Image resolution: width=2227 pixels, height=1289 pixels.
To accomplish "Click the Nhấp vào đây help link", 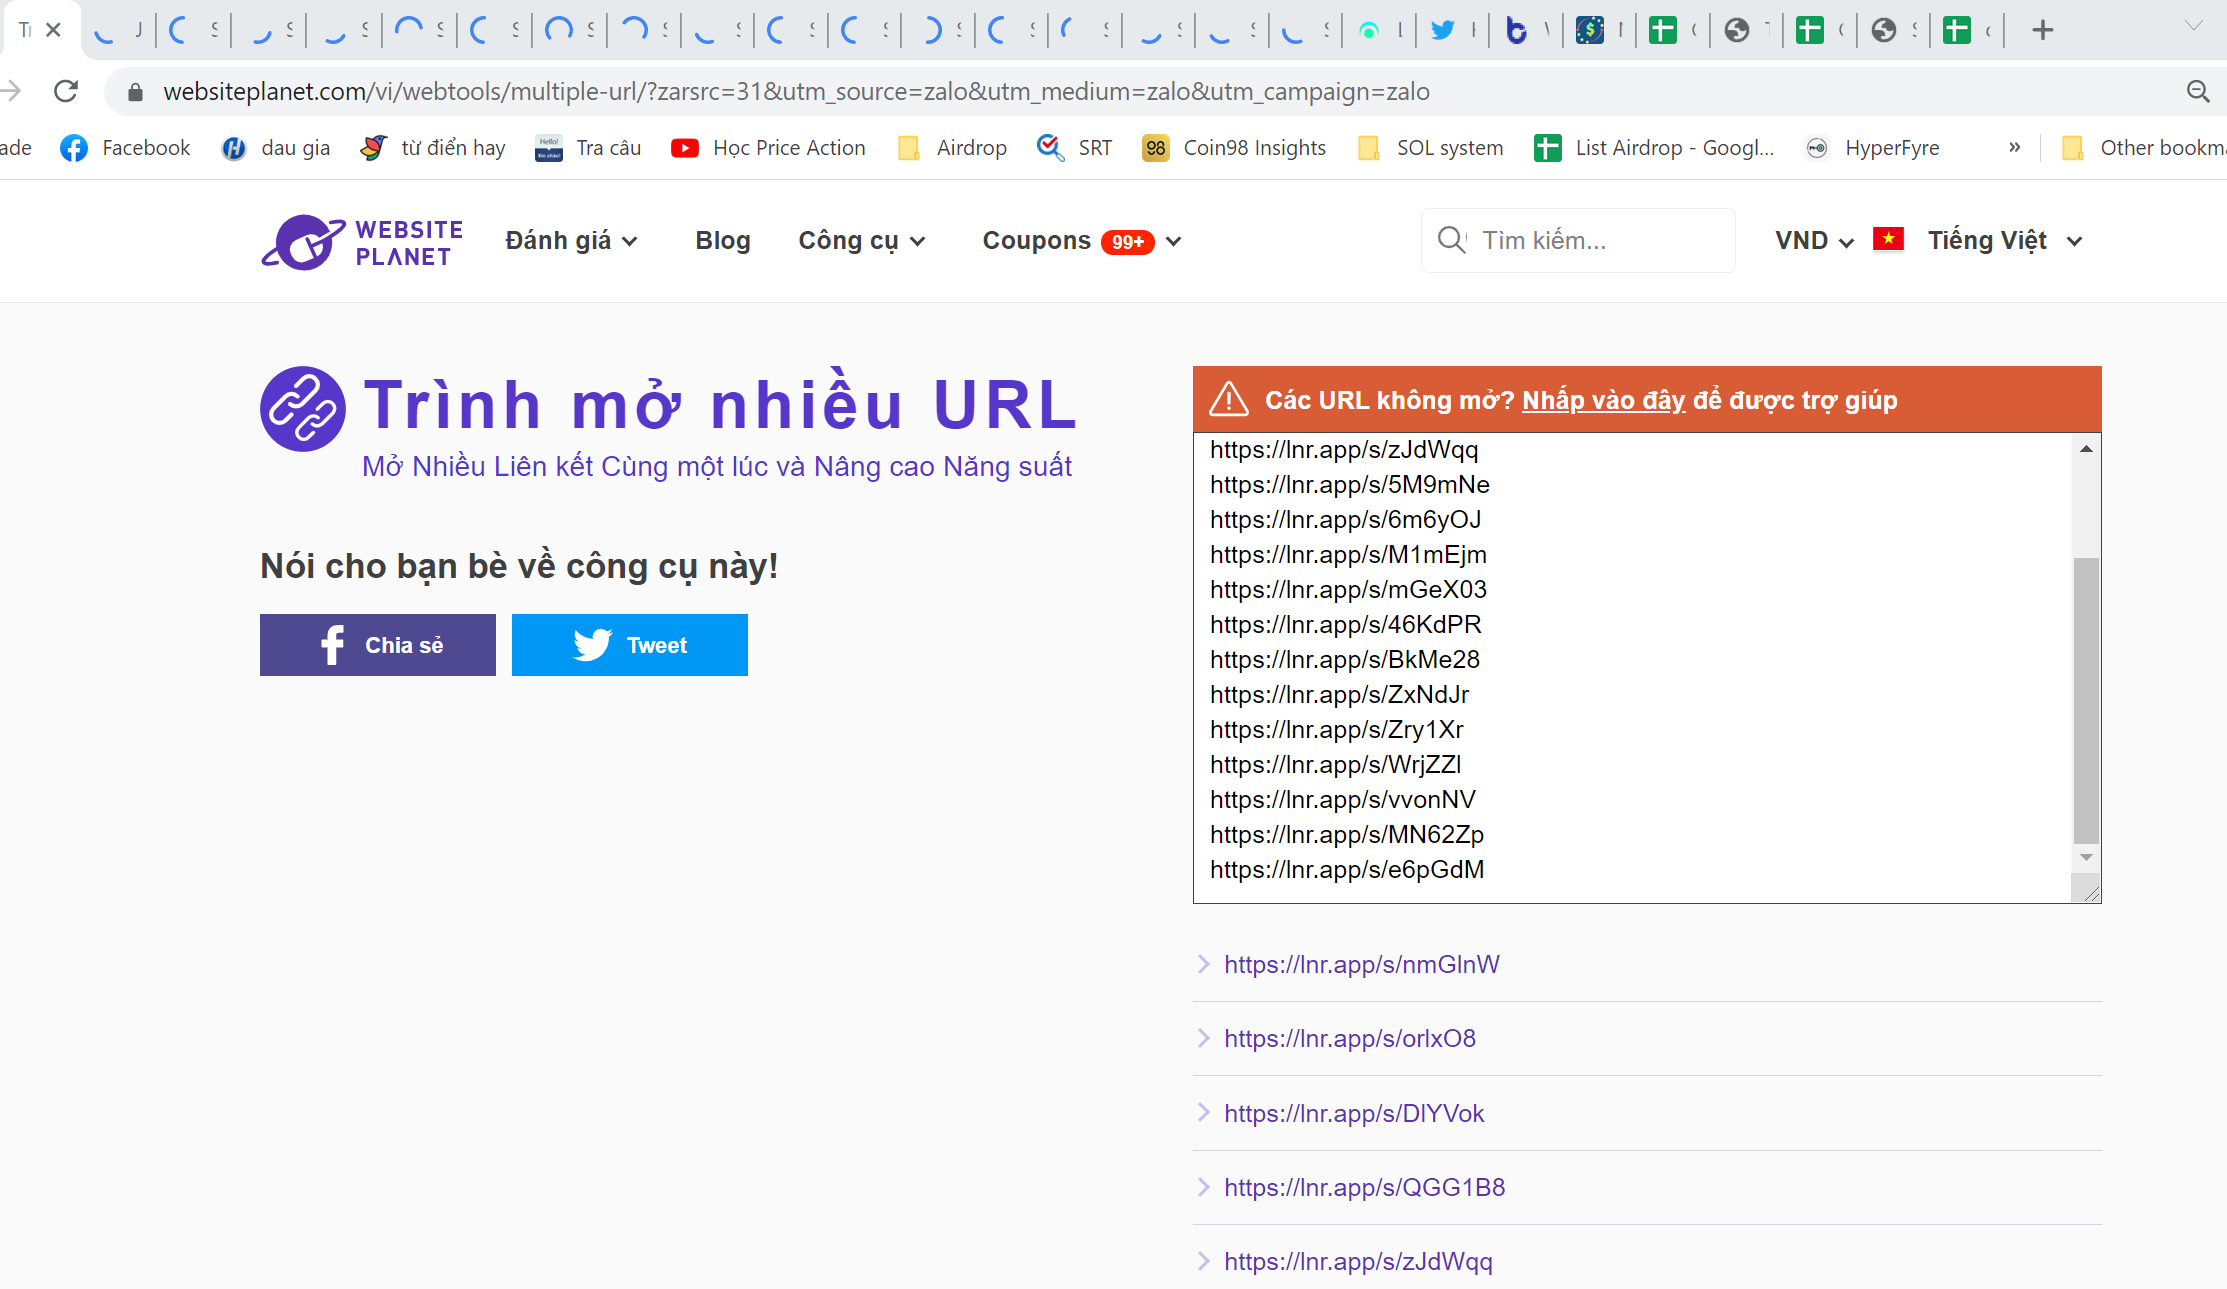I will point(1603,400).
